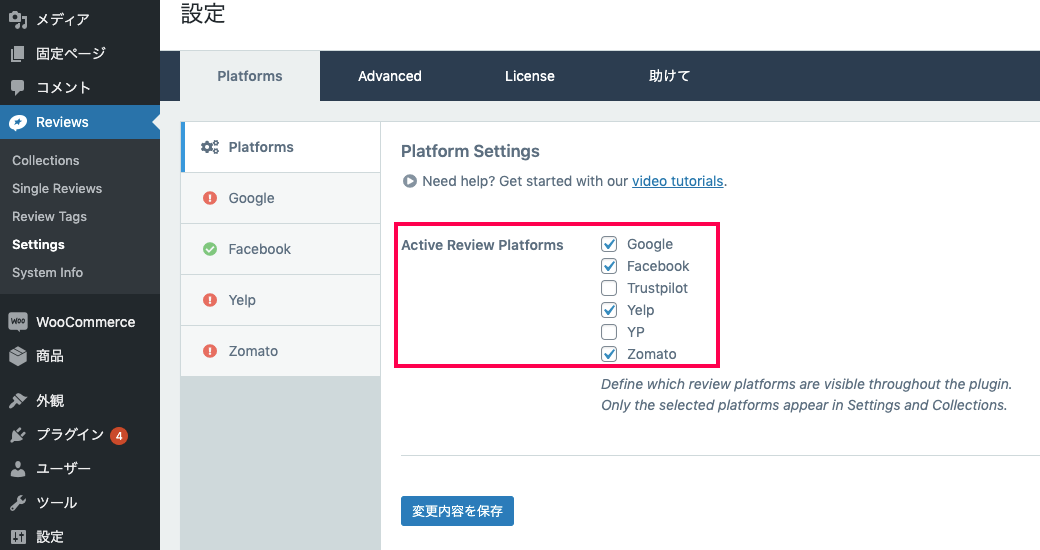The image size is (1040, 550).
Task: Open Review Tags in the submenu
Action: (x=50, y=216)
